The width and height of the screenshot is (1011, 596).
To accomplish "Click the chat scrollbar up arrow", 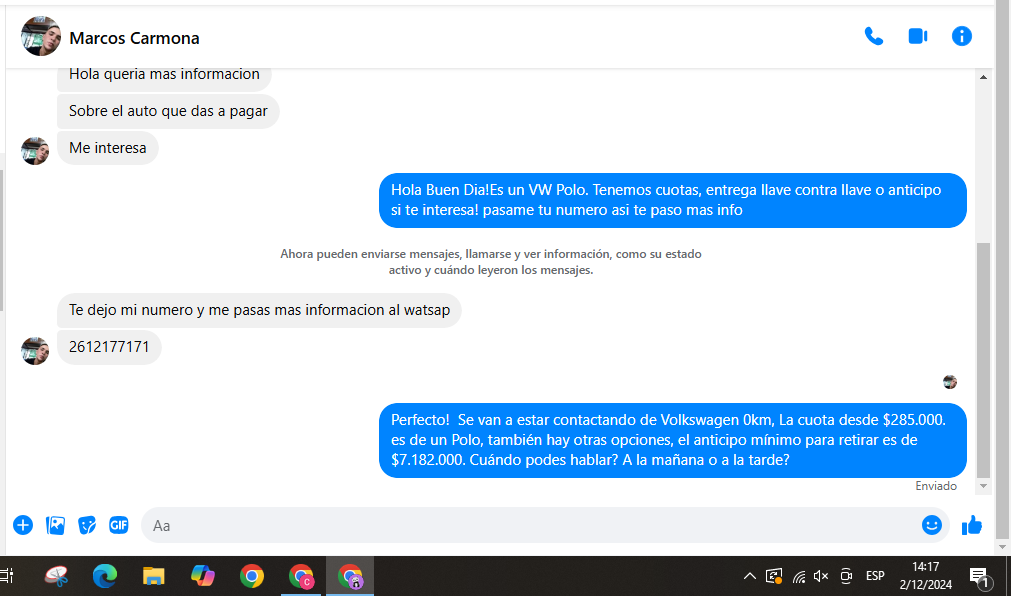I will (x=983, y=77).
